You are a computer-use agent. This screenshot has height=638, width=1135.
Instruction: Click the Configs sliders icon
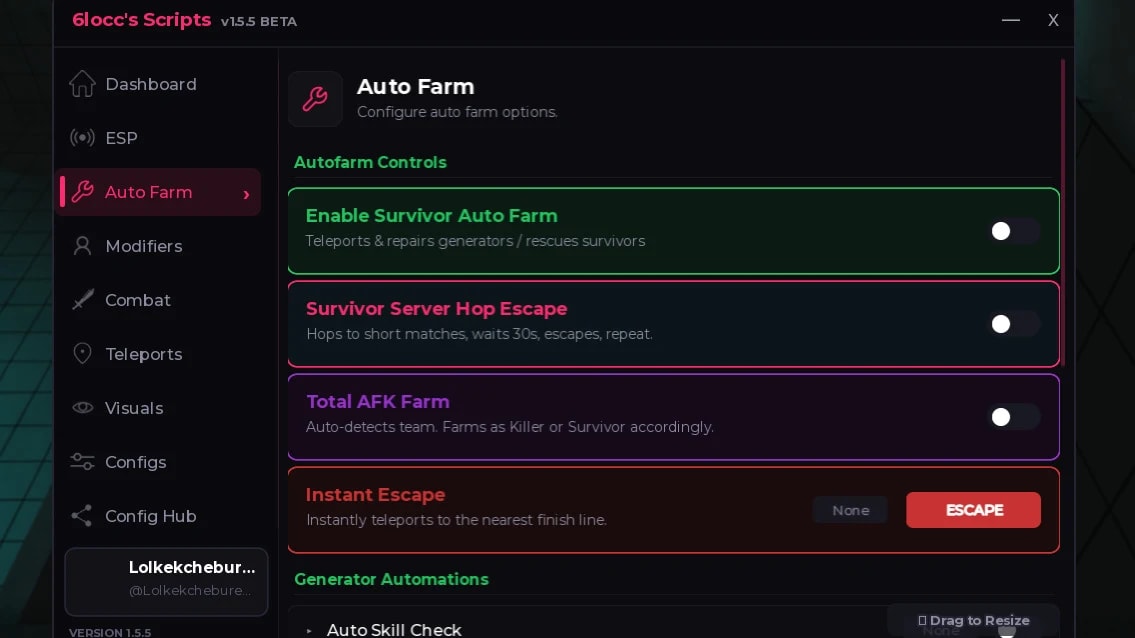click(x=82, y=461)
